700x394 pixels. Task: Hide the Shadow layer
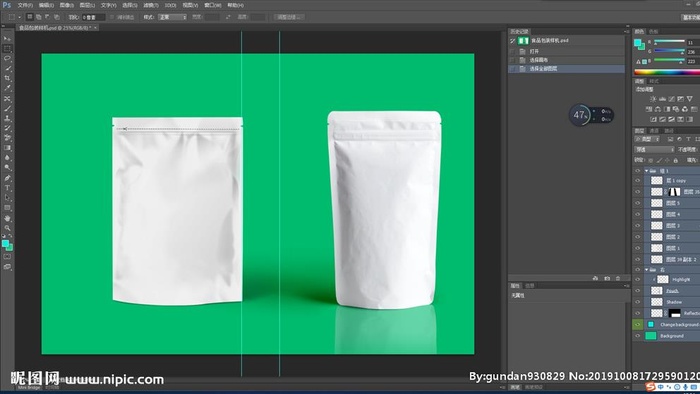[638, 302]
